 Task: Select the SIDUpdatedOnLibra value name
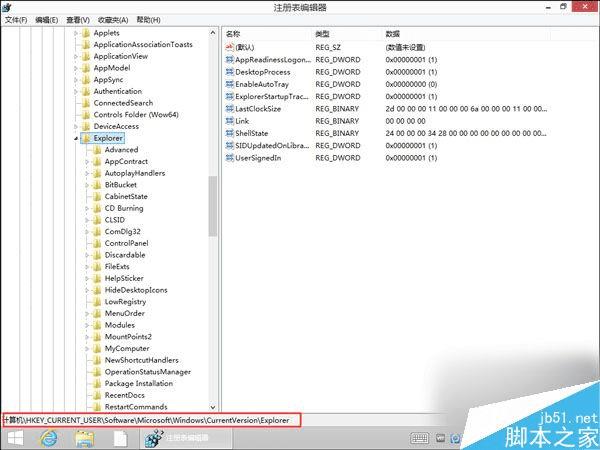click(272, 145)
